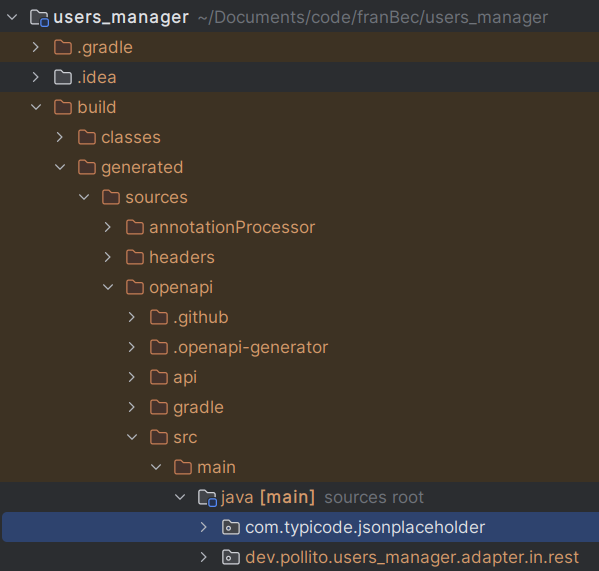Expand the .openapi-generator folder
The height and width of the screenshot is (571, 599).
(x=132, y=347)
